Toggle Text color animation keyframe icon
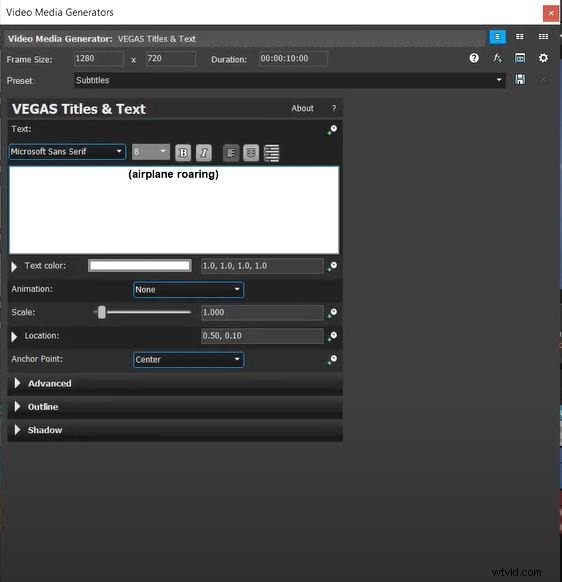Screen dimensions: 562x582 pyautogui.click(x=332, y=266)
